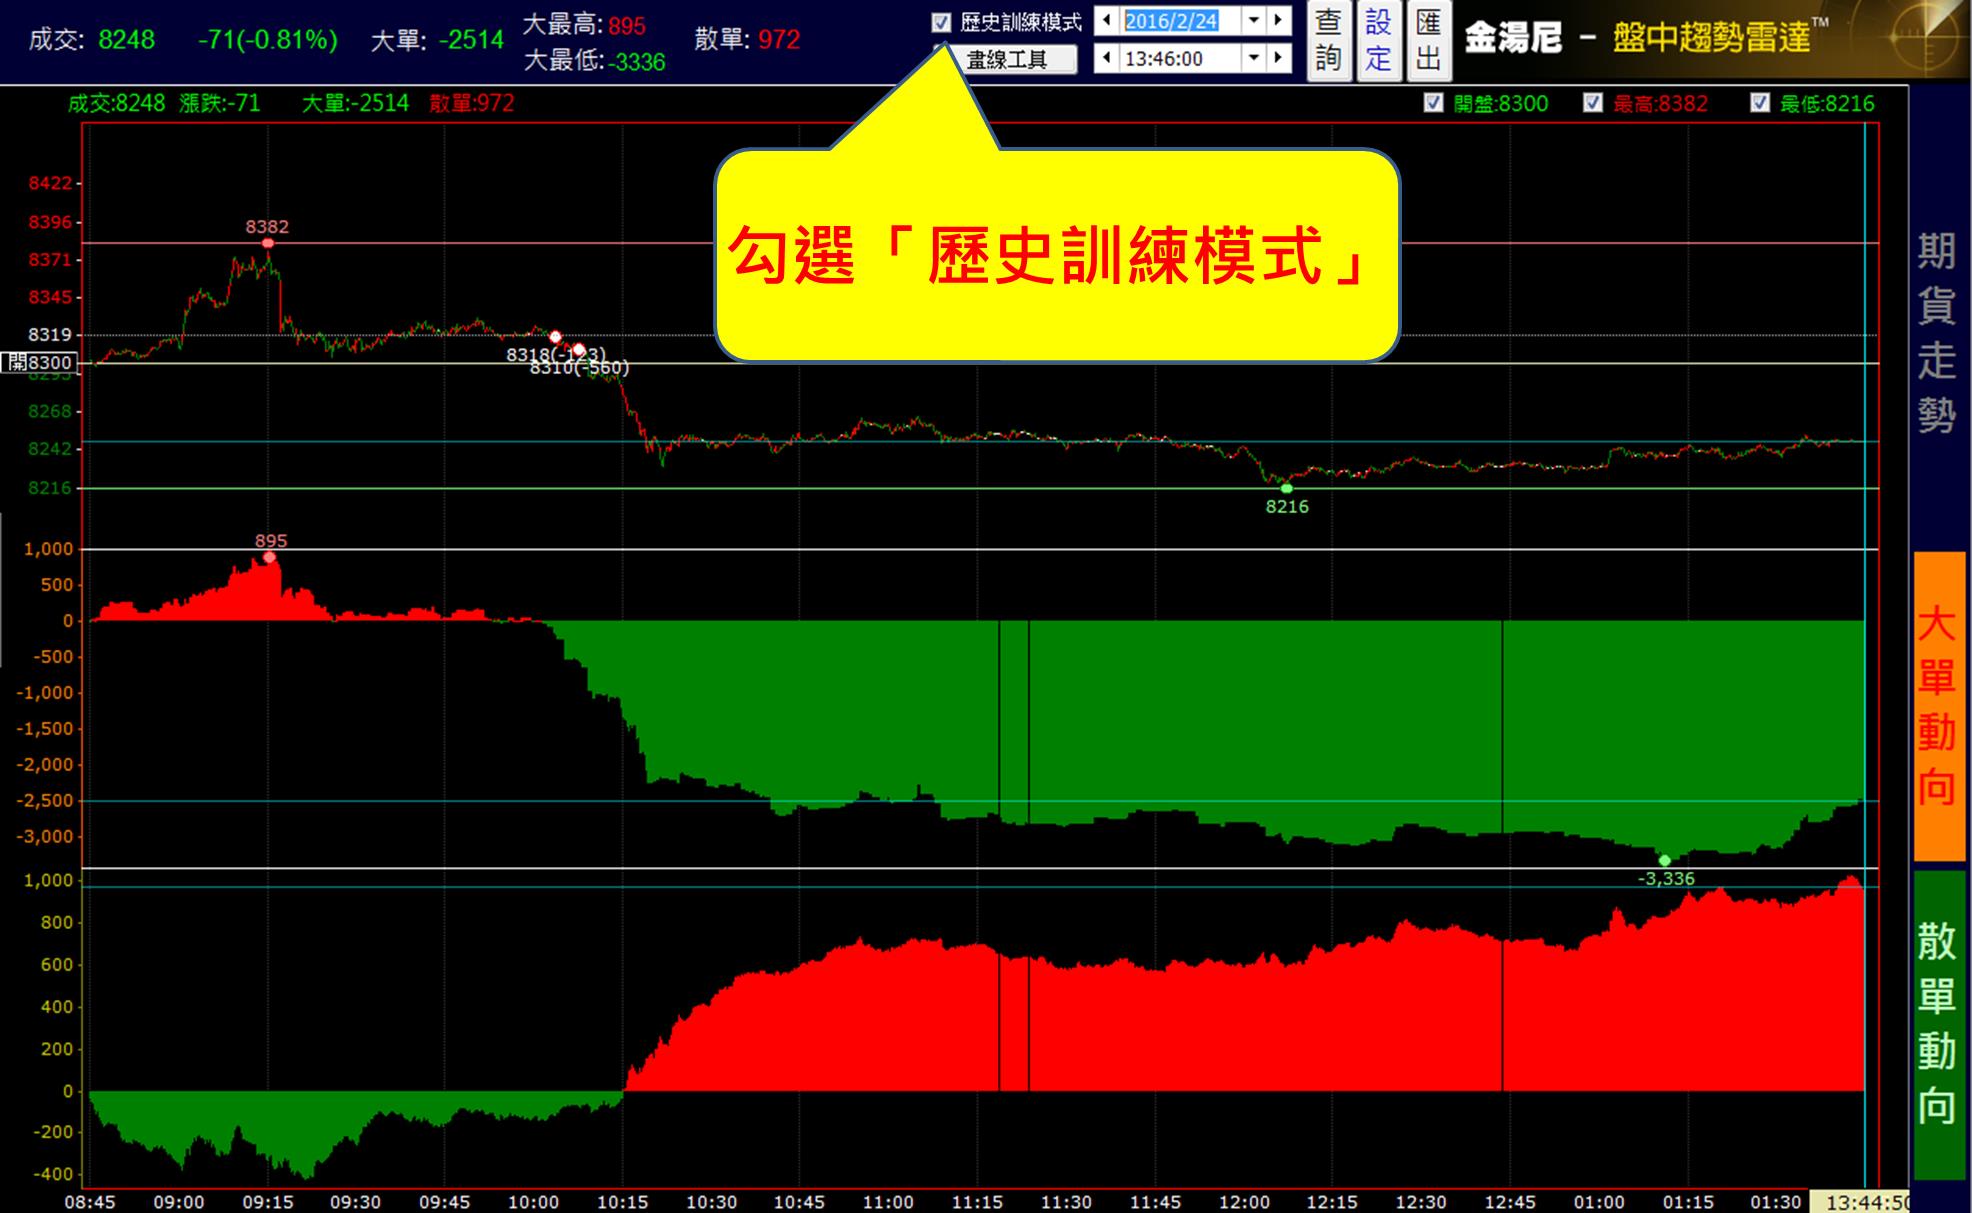Select the 期貨走勢 side tab
The width and height of the screenshot is (1972, 1213).
(1938, 332)
